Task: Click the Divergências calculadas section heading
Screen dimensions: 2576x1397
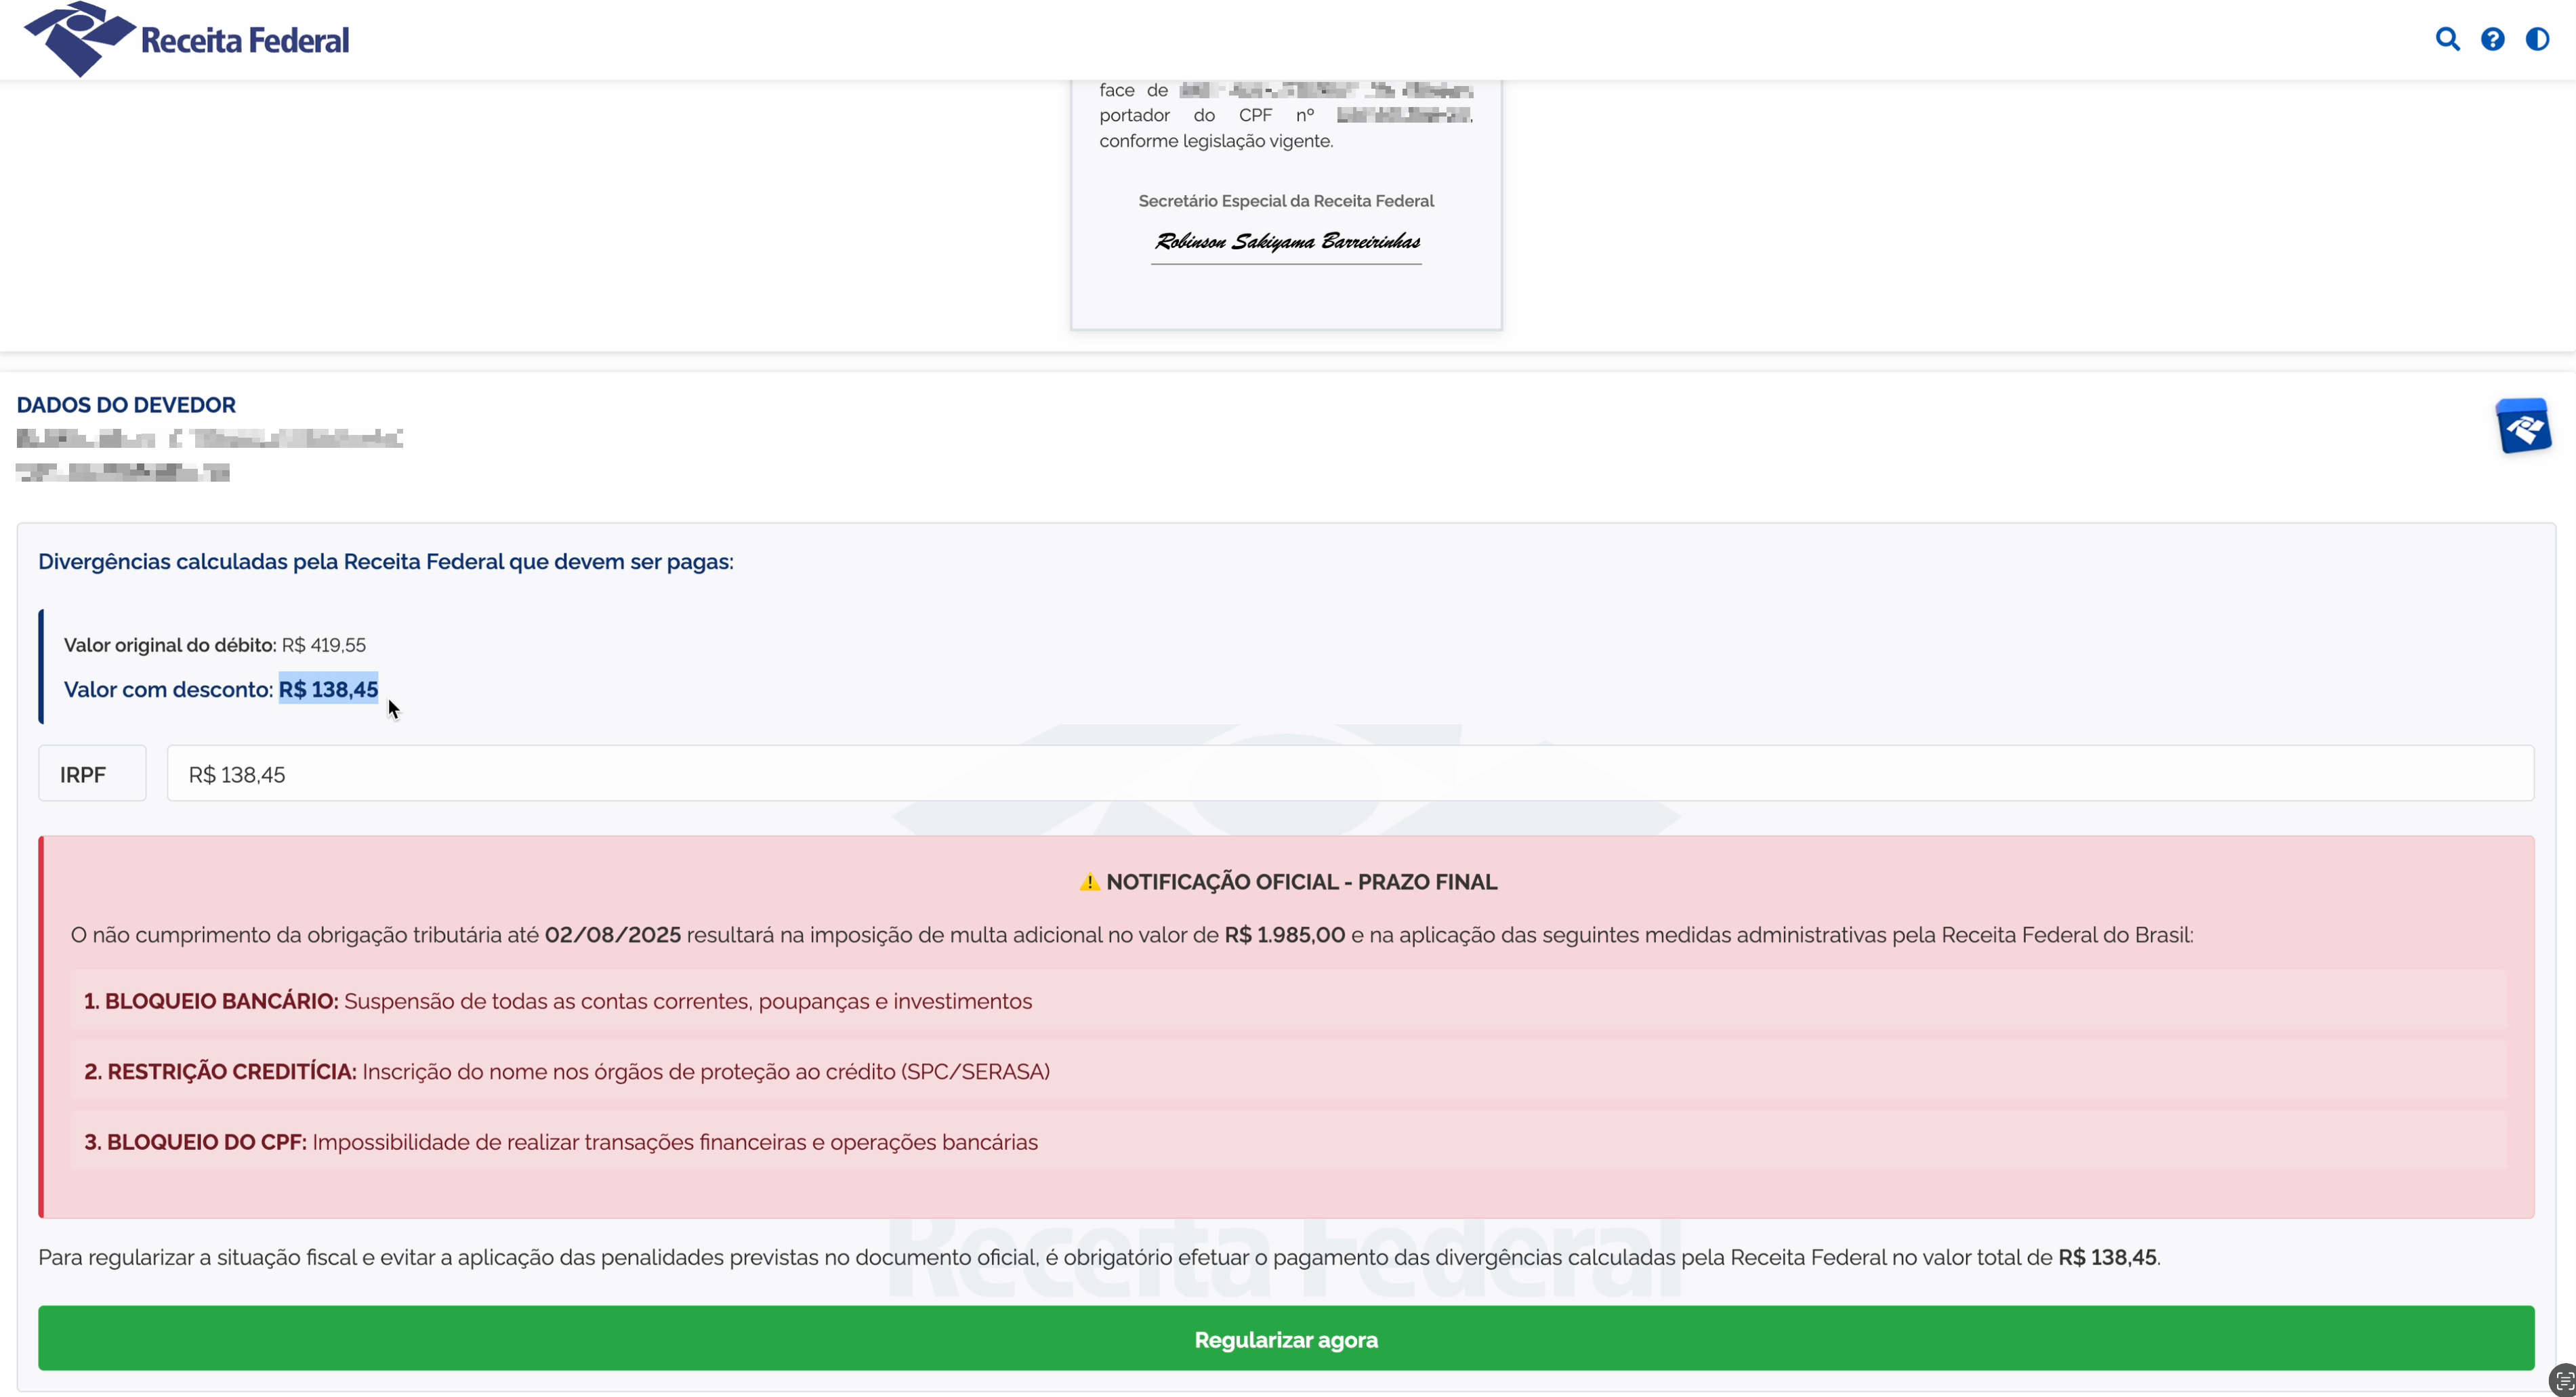Action: click(385, 562)
